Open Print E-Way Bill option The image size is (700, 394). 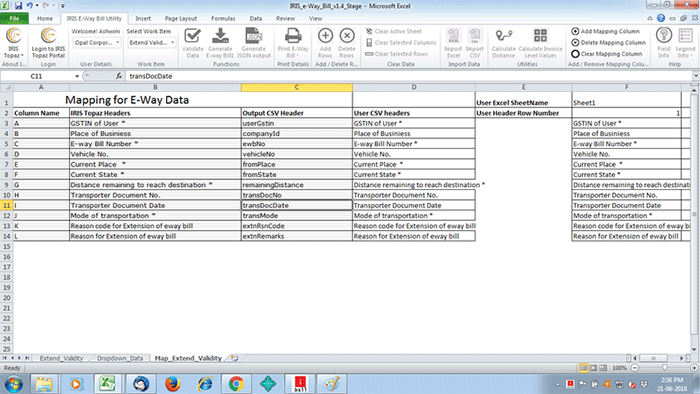[293, 43]
